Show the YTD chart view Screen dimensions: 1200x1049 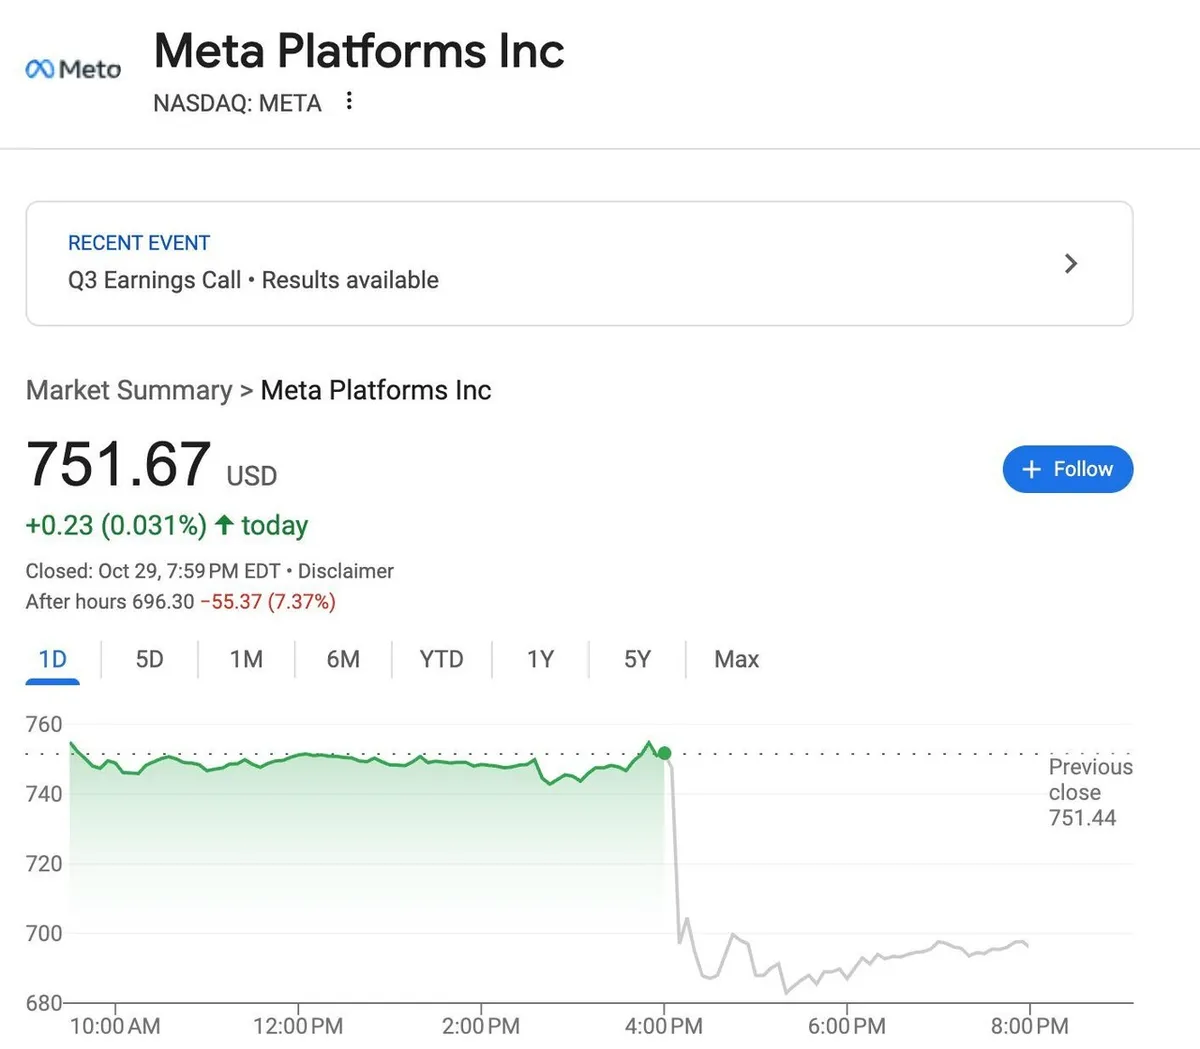[x=441, y=659]
